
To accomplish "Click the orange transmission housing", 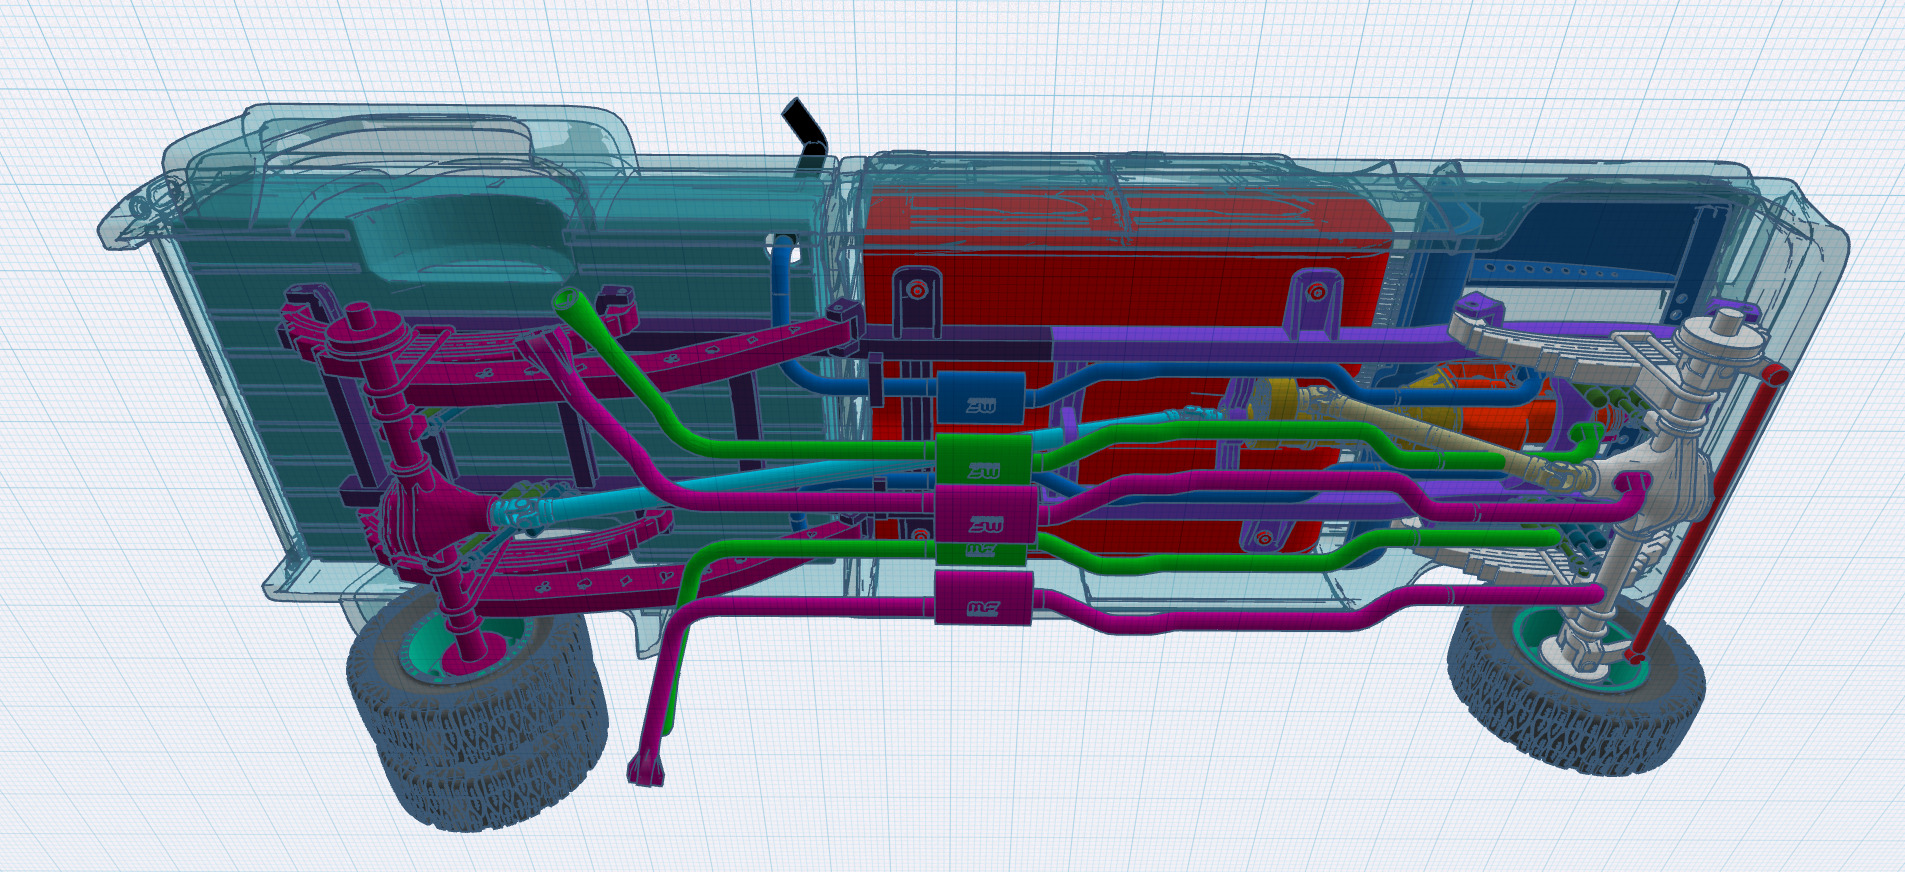I will click(1500, 410).
